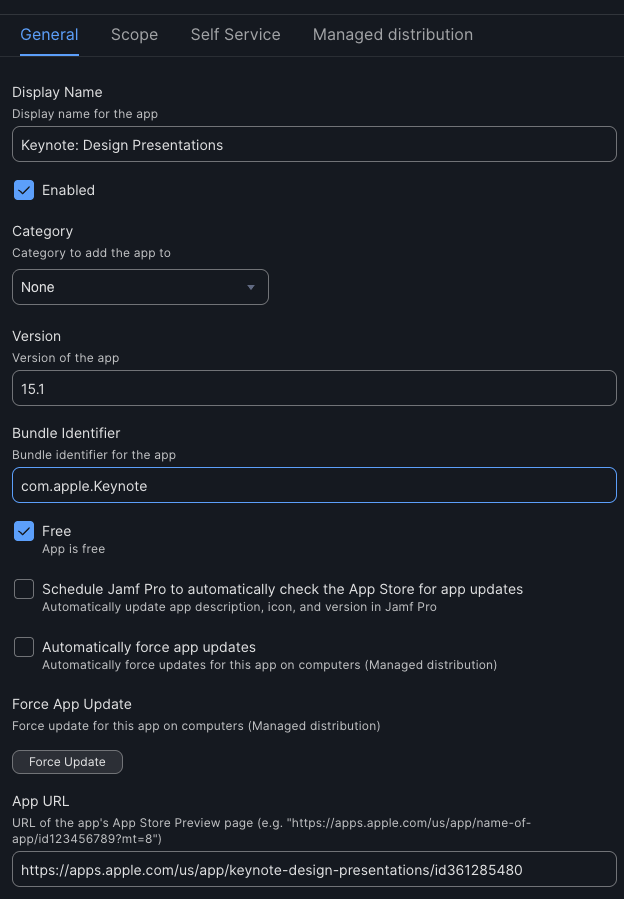Open the Self Service tab

point(235,34)
